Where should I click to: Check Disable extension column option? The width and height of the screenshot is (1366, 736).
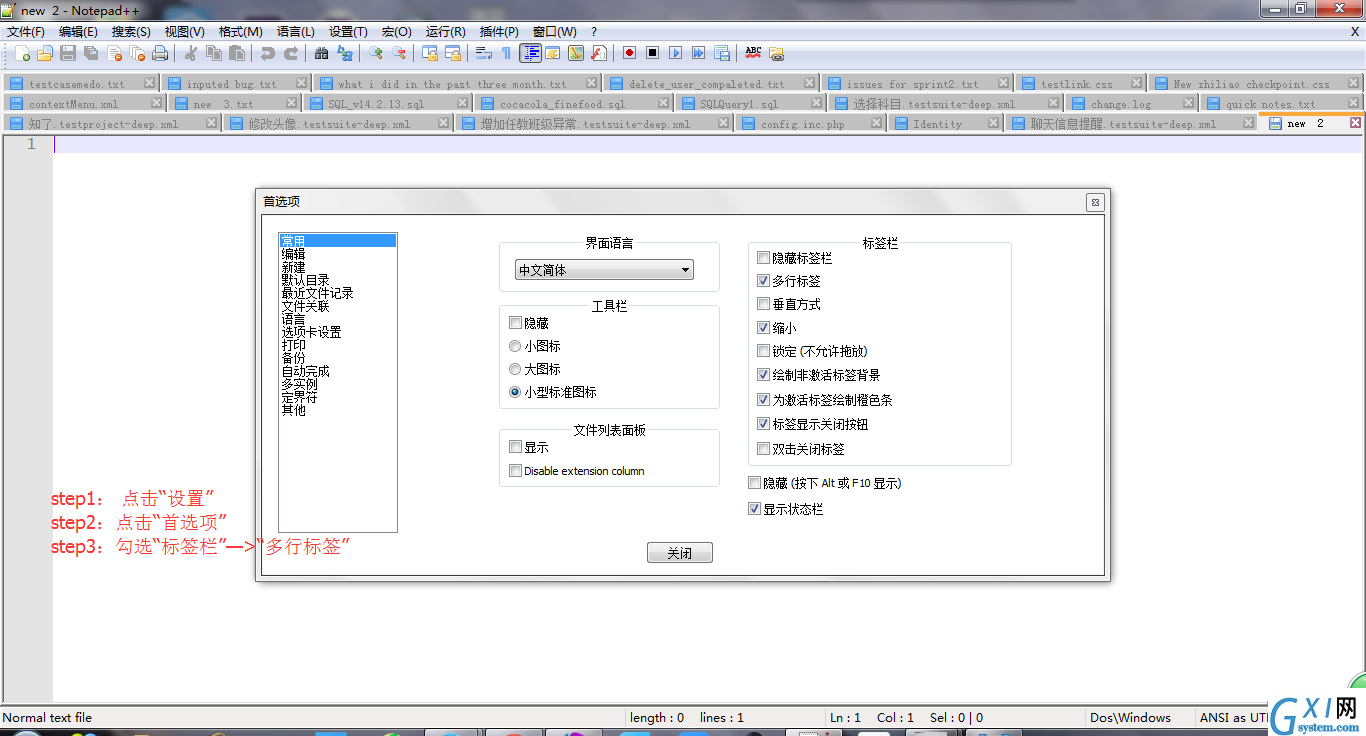[515, 471]
